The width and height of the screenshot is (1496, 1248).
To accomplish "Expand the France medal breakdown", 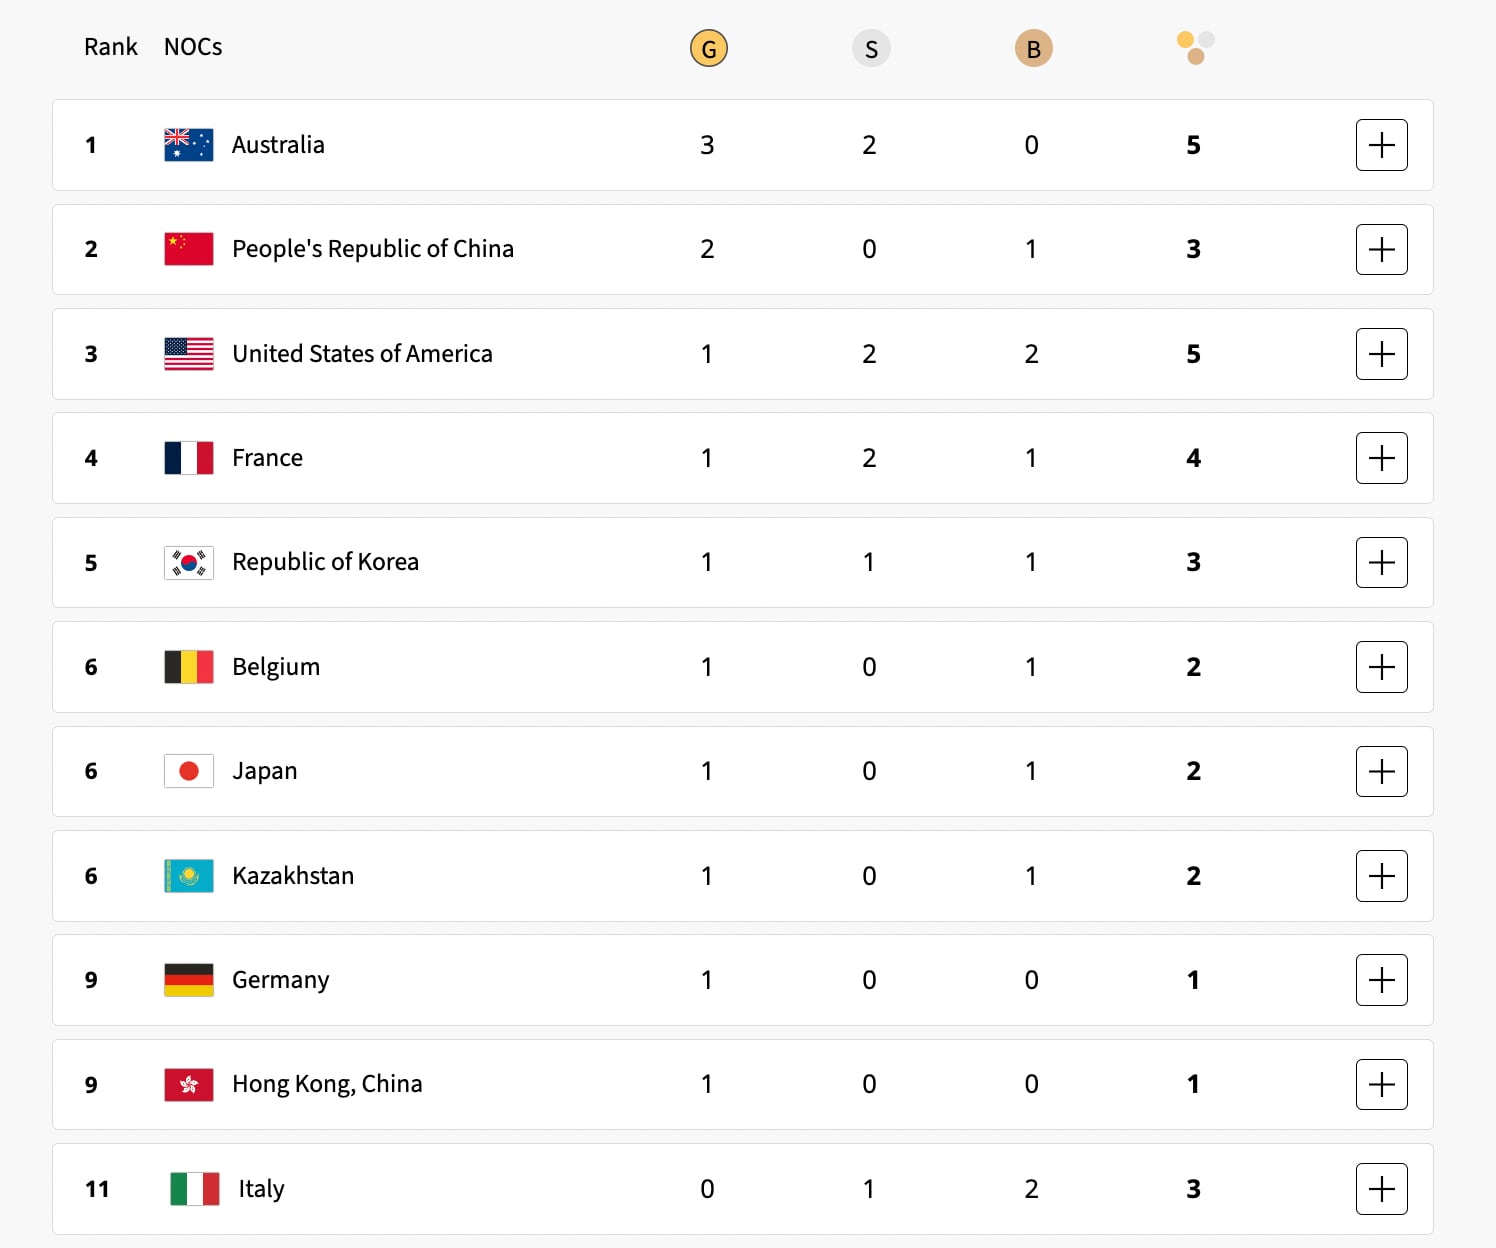I will tap(1381, 458).
